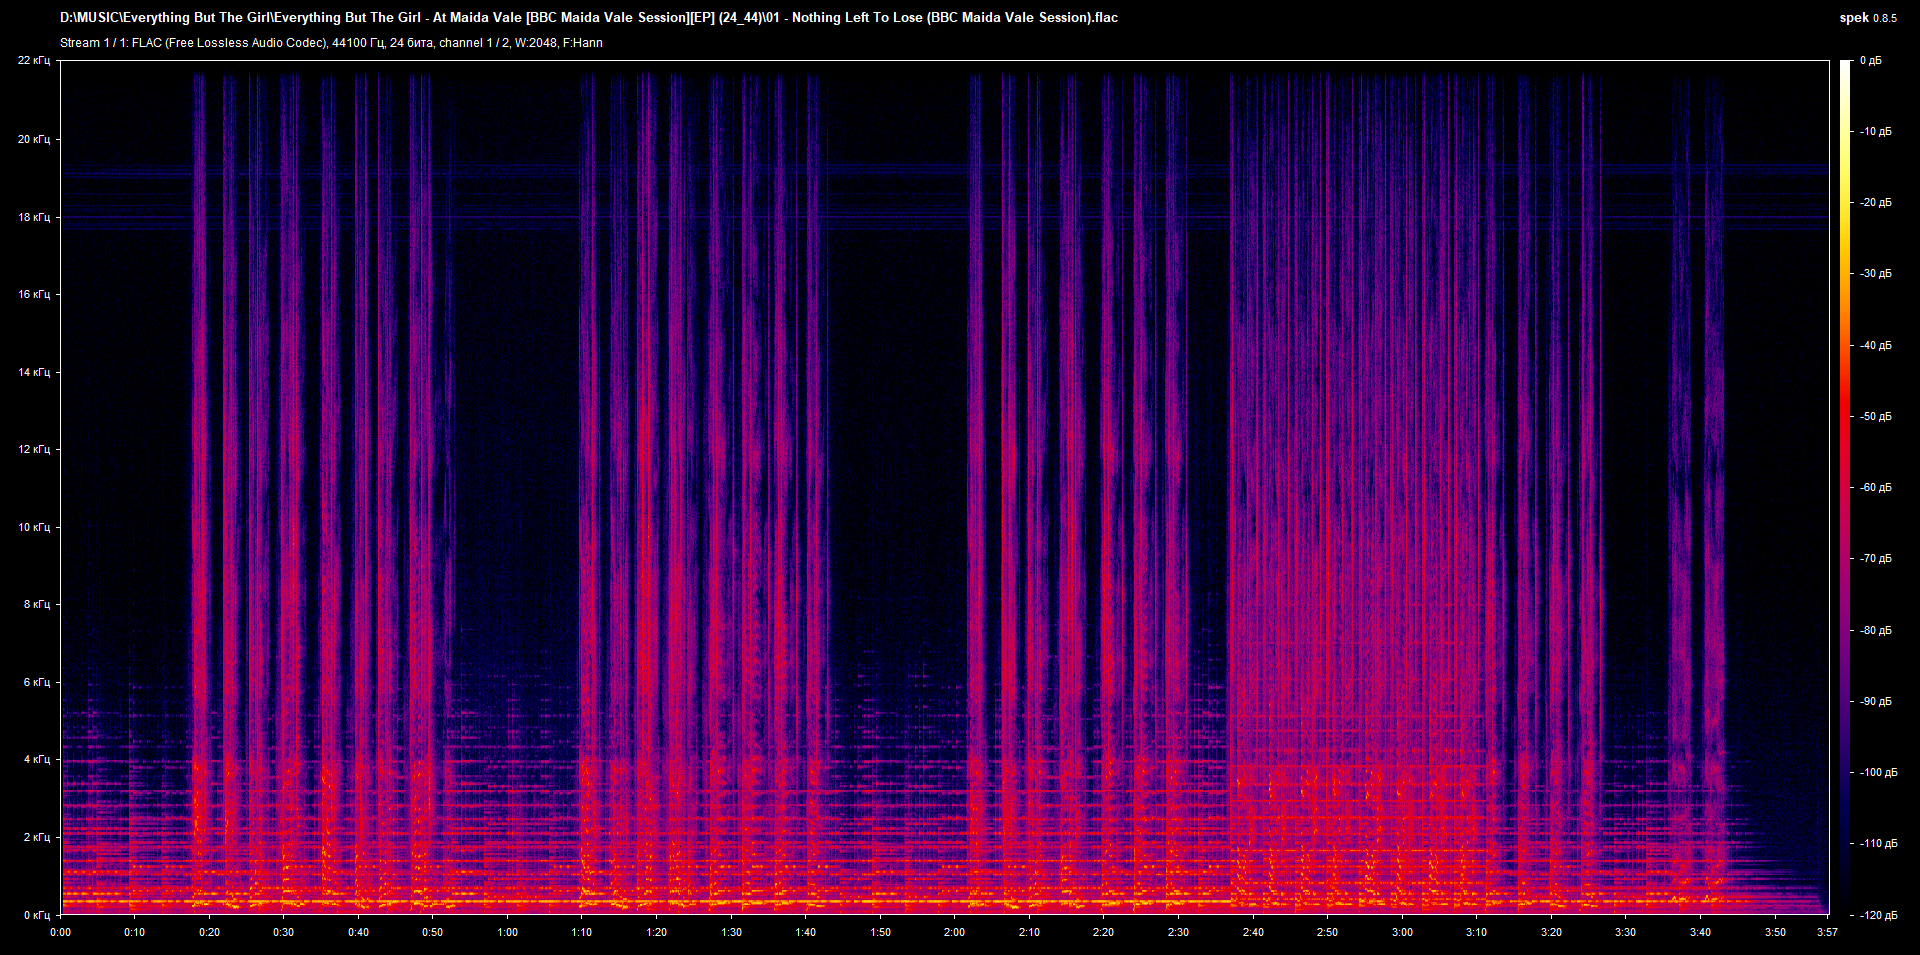Select the 0:30 time axis marker

click(284, 932)
